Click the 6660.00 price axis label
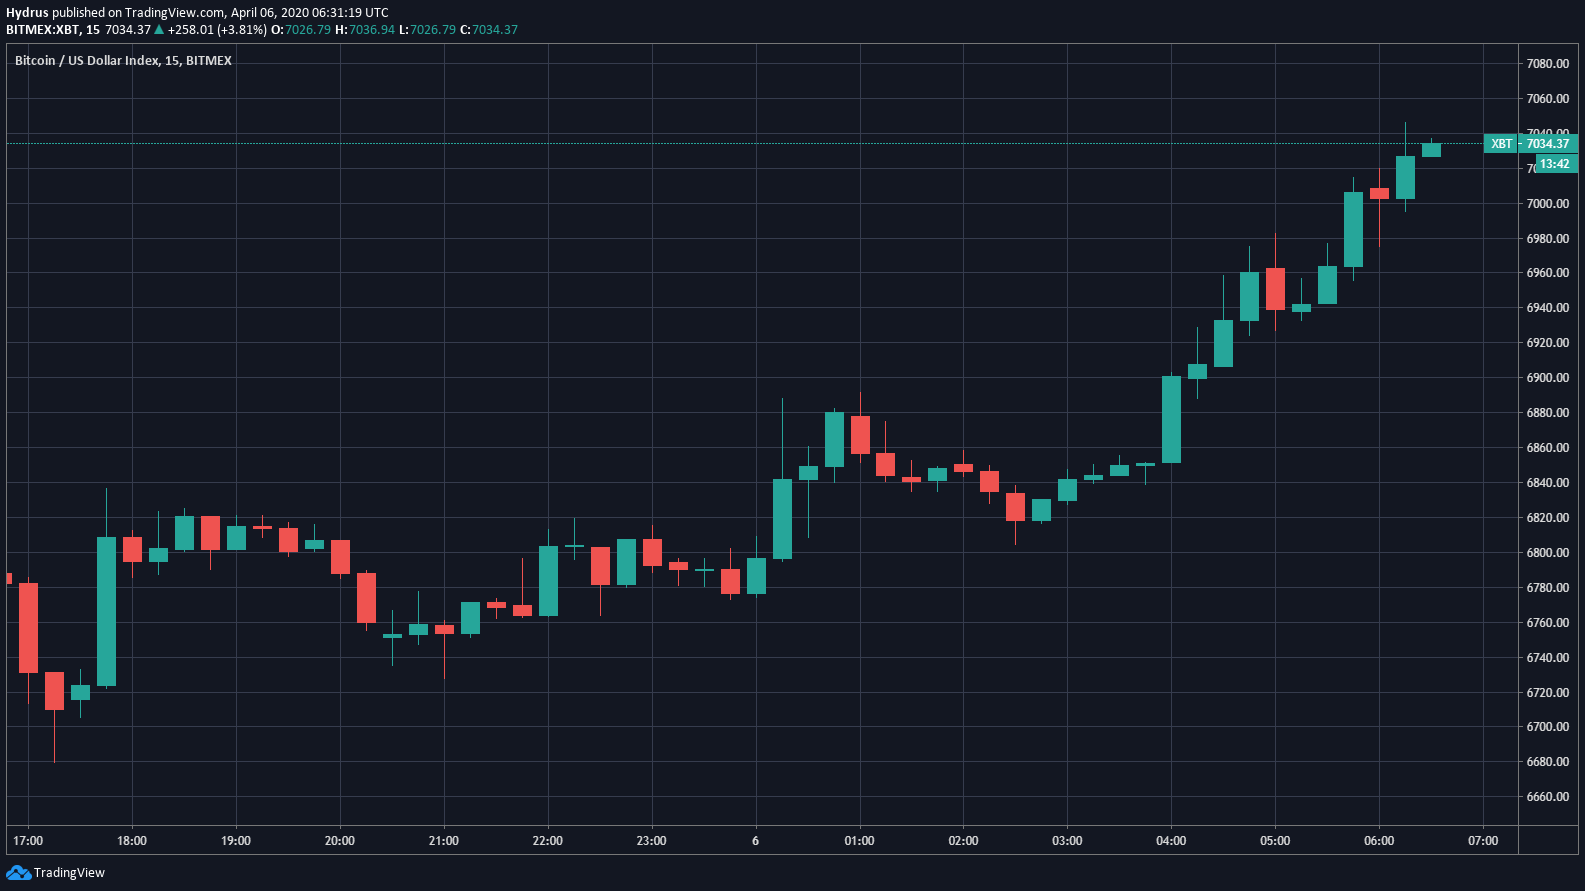 click(x=1547, y=797)
